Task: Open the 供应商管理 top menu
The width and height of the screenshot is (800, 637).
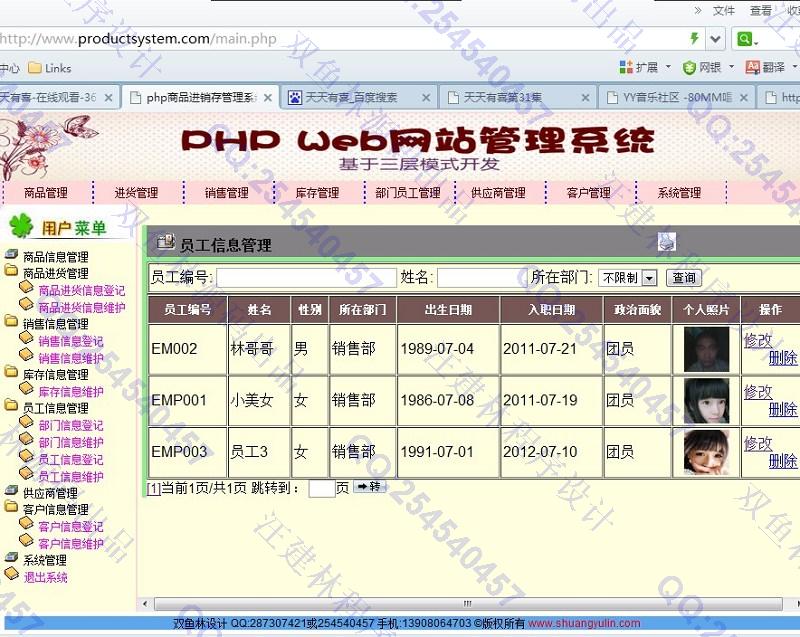Action: [498, 193]
